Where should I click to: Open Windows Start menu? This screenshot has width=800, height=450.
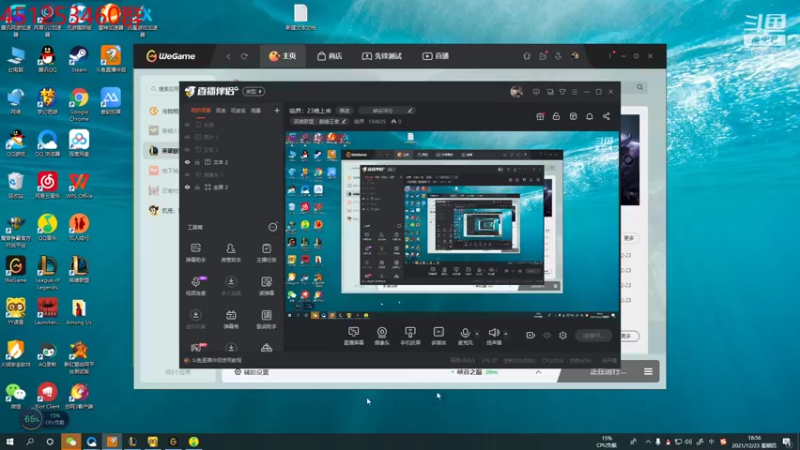coord(9,442)
